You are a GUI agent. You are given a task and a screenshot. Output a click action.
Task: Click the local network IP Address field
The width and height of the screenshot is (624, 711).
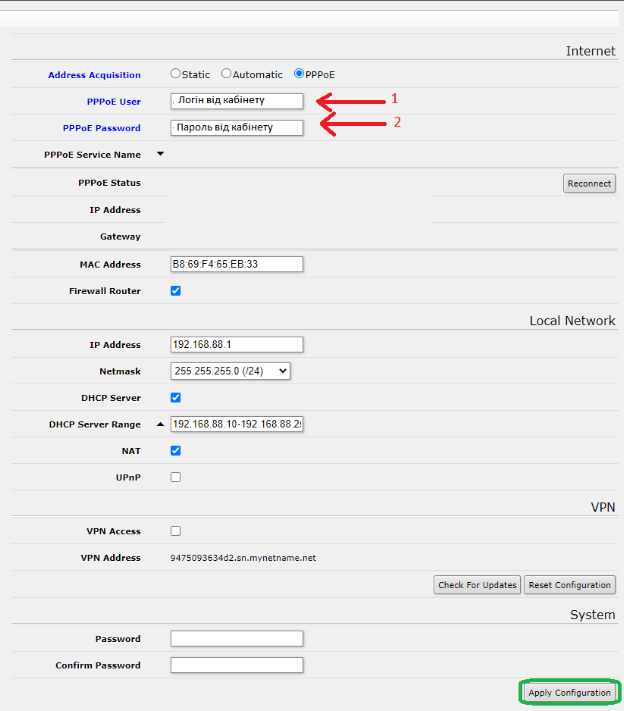click(237, 344)
